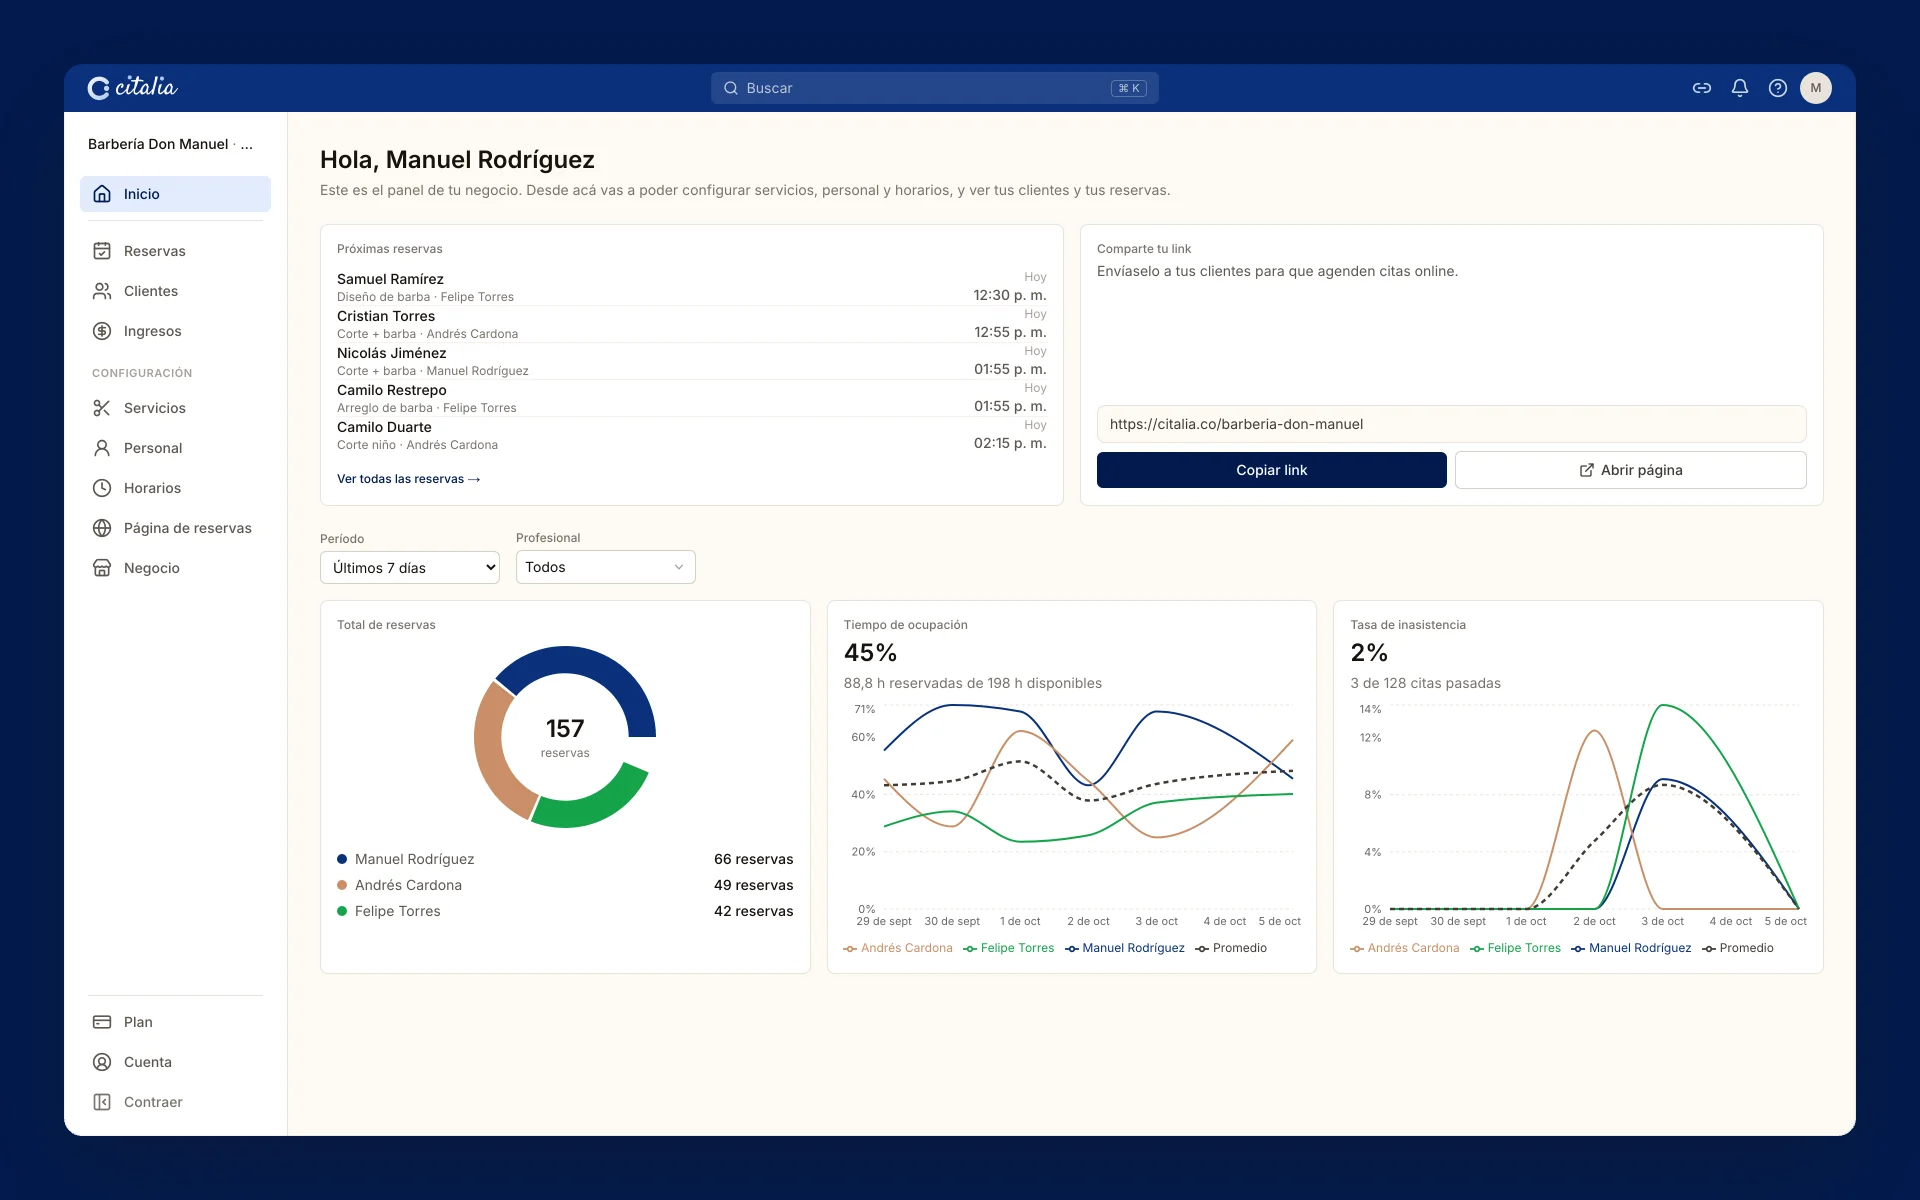Click the citalia logo

pyautogui.click(x=132, y=88)
